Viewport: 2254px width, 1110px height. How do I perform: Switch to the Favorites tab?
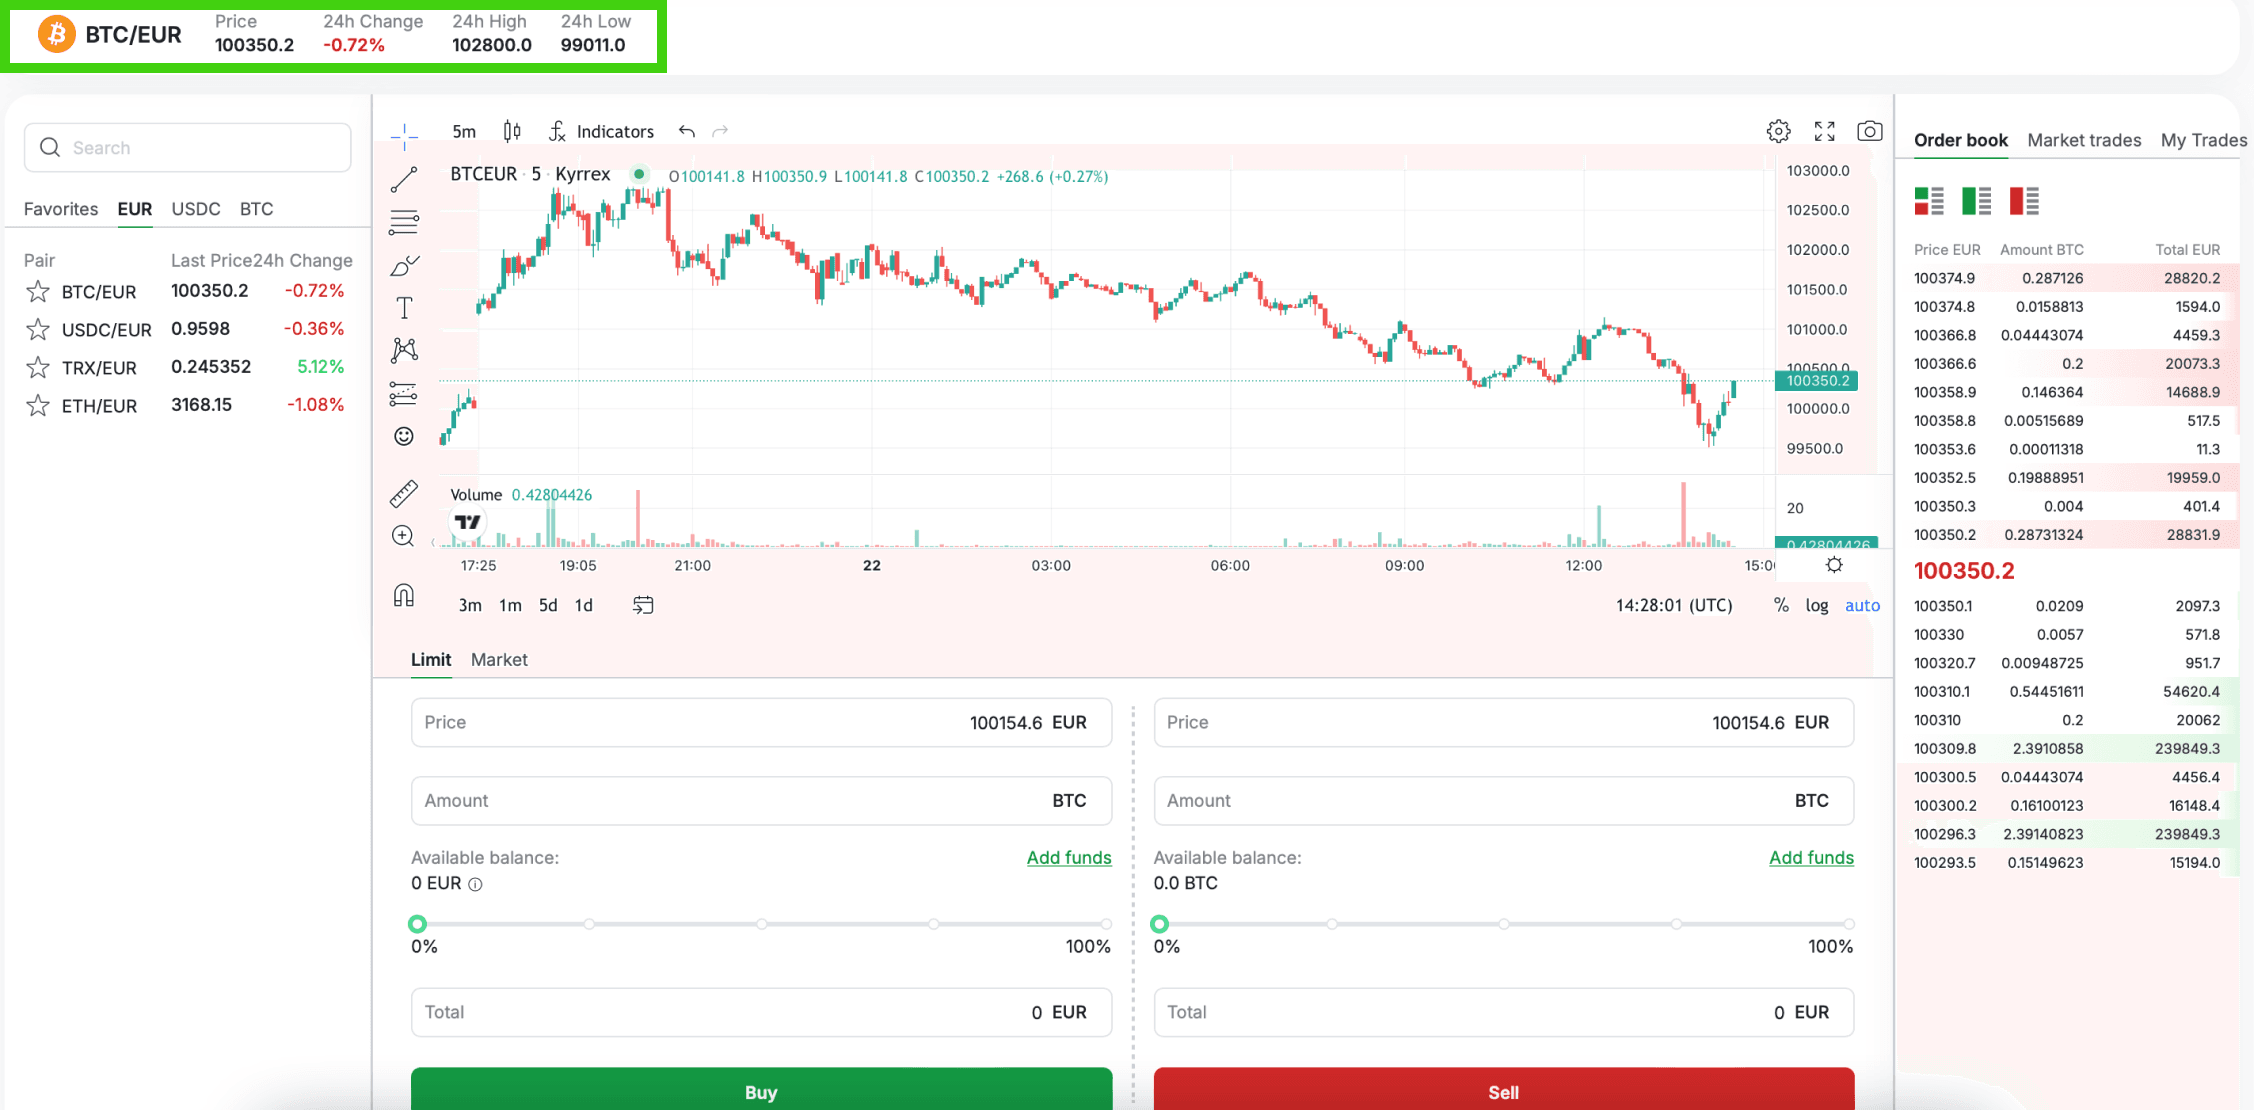coord(61,209)
